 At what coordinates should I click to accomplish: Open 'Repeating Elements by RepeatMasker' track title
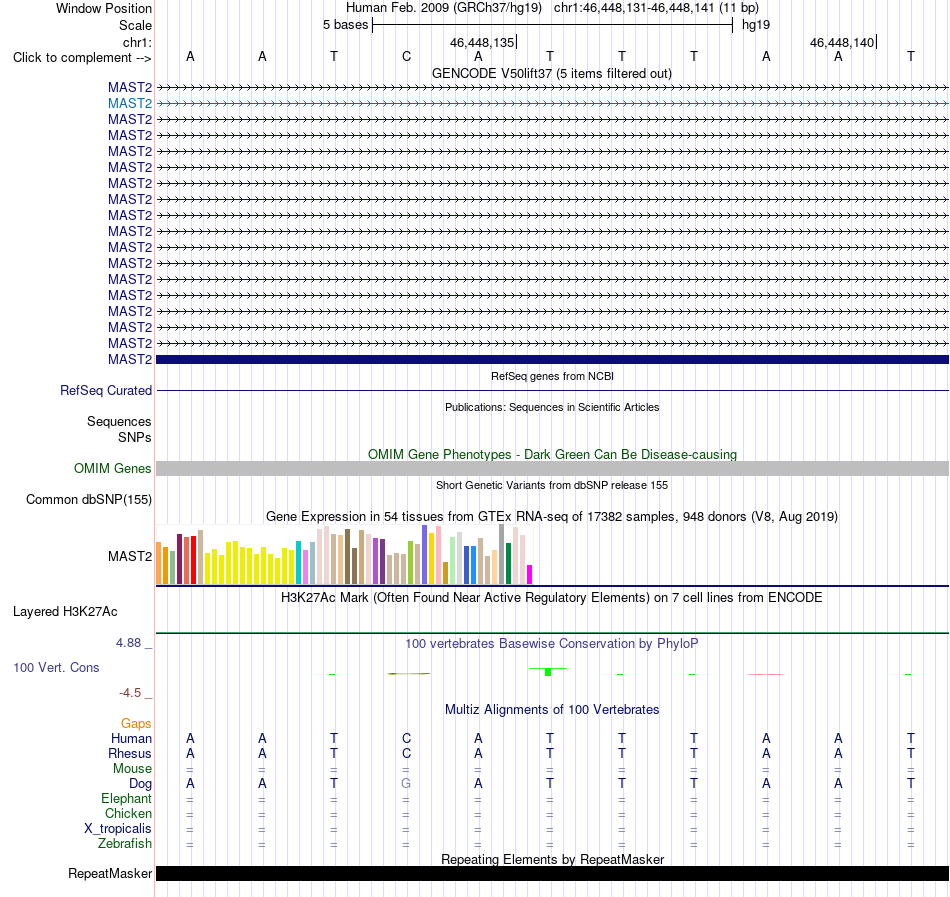pos(552,859)
